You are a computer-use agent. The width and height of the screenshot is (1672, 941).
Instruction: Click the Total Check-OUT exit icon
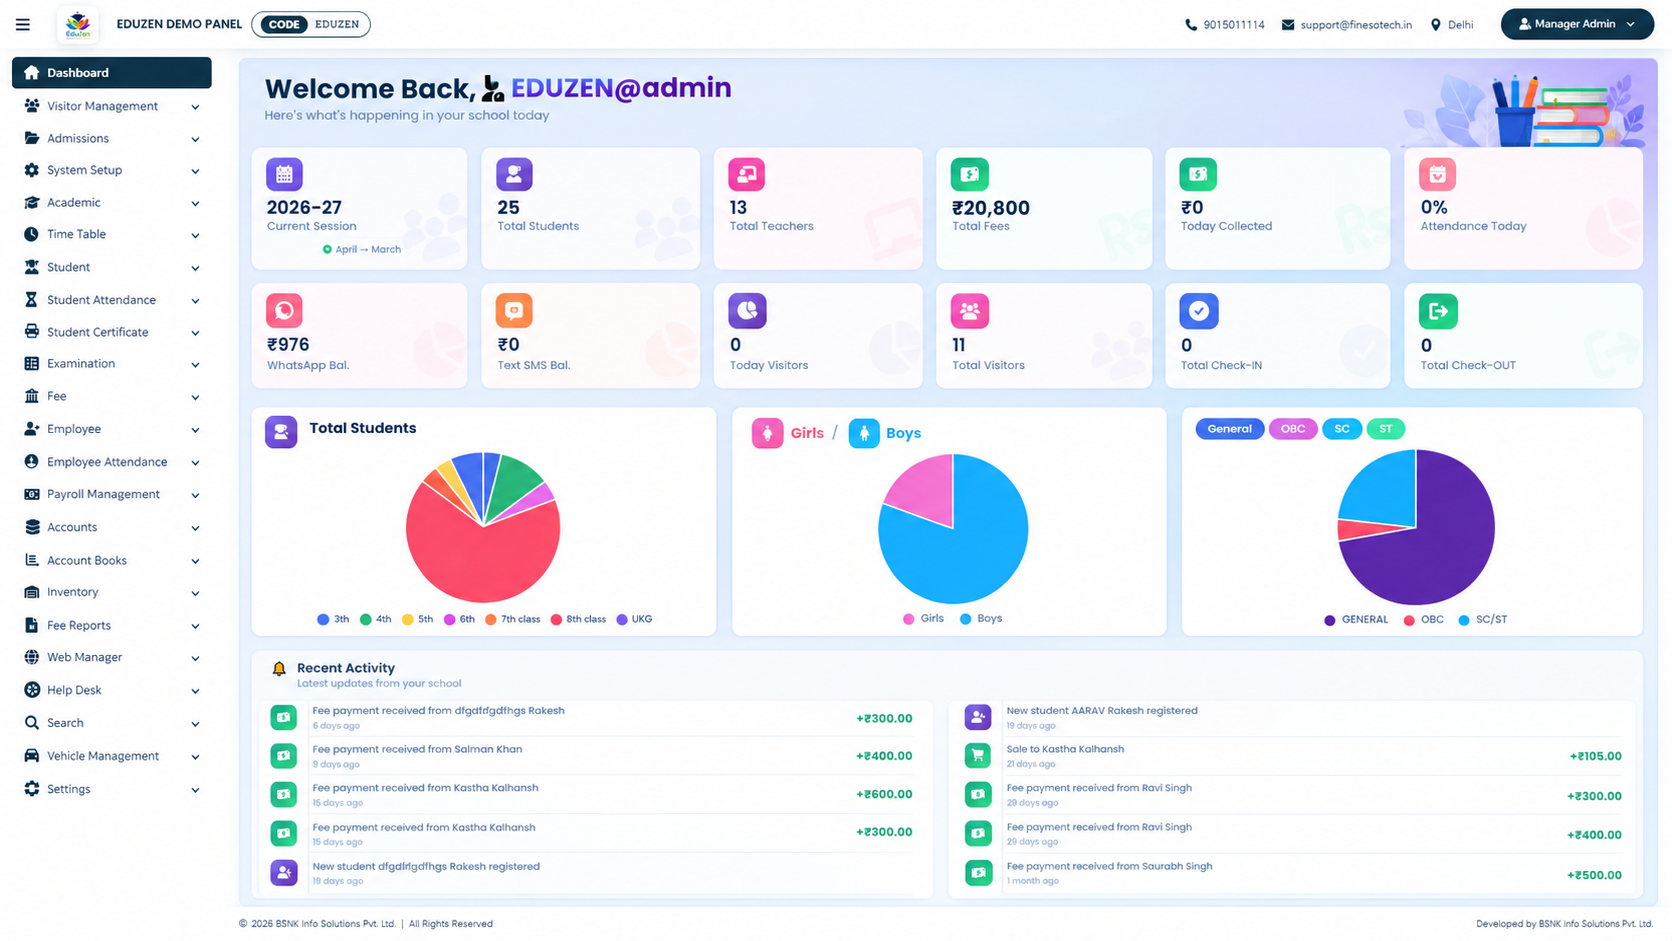(x=1438, y=311)
